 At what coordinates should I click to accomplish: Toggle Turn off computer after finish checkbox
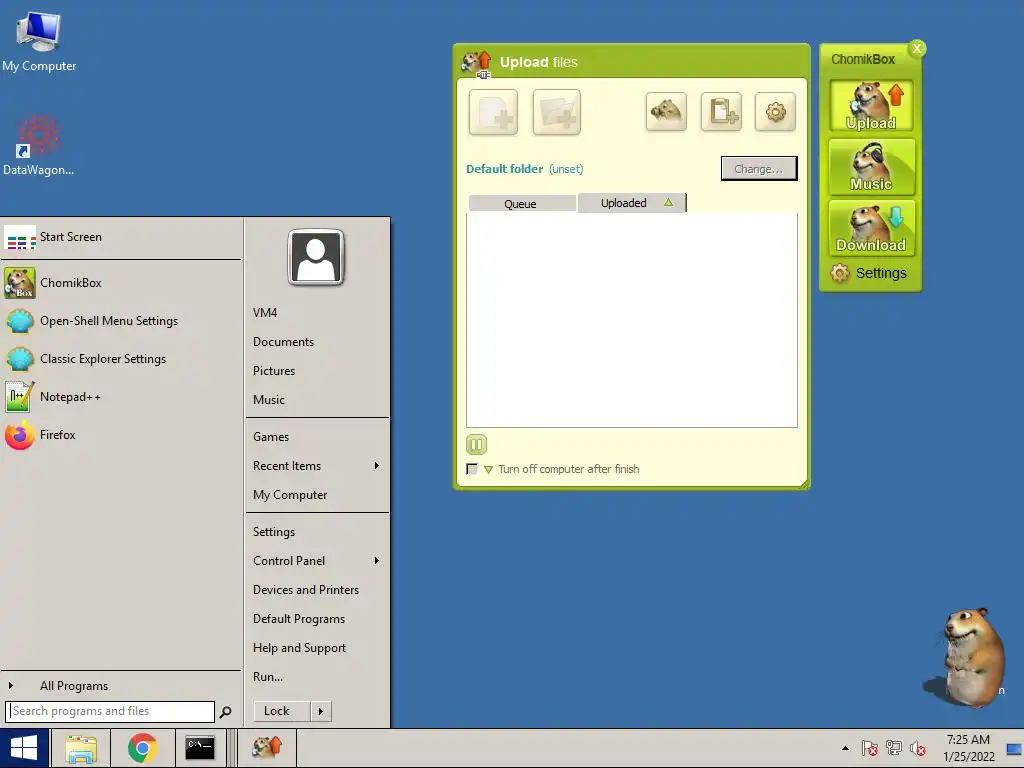(x=472, y=469)
